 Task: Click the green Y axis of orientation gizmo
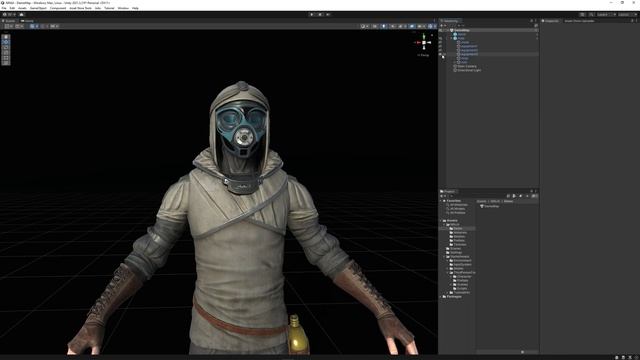tap(424, 36)
